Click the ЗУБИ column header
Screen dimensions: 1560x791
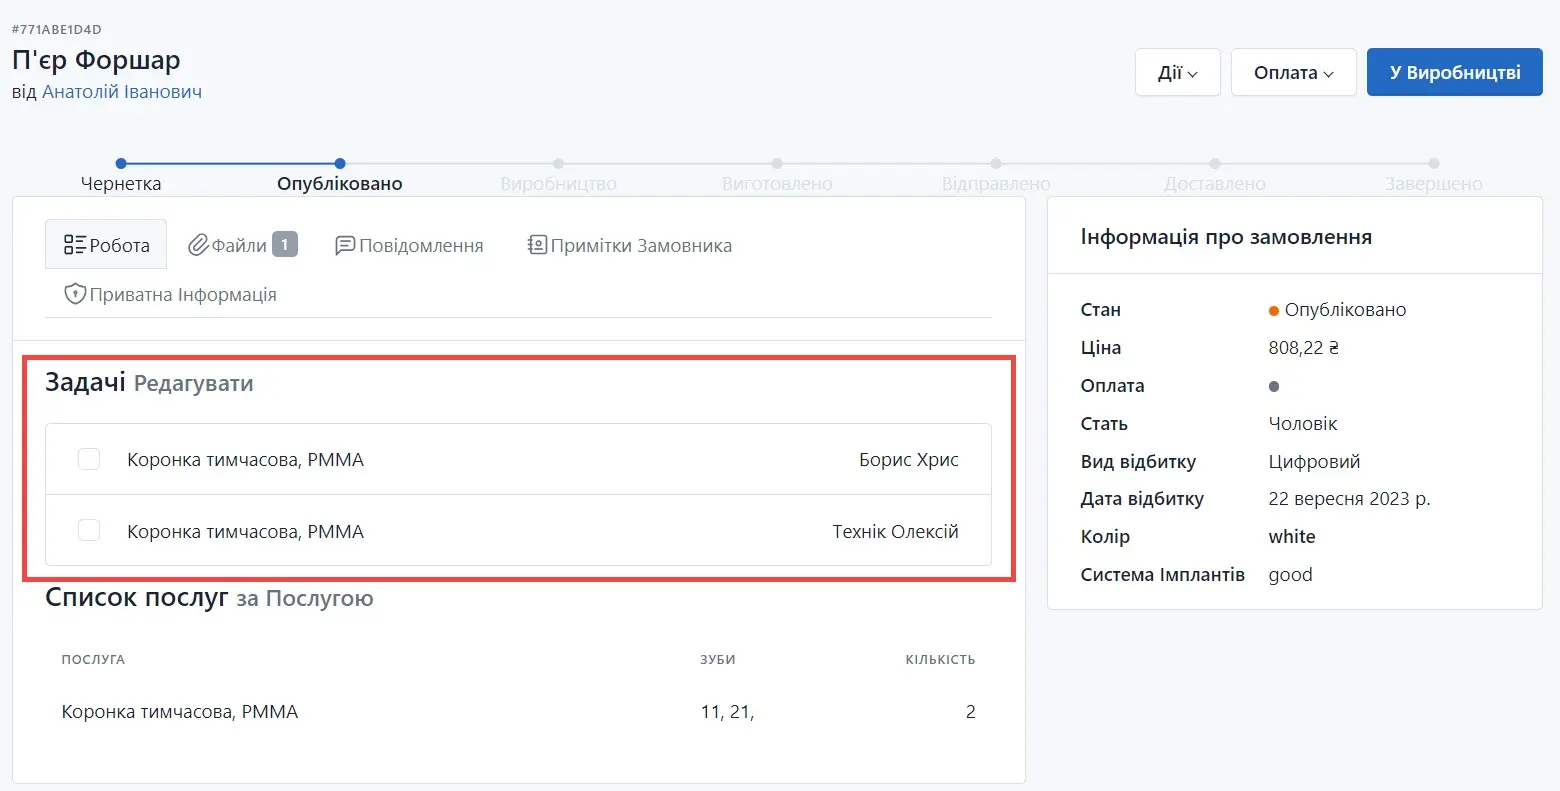[718, 660]
